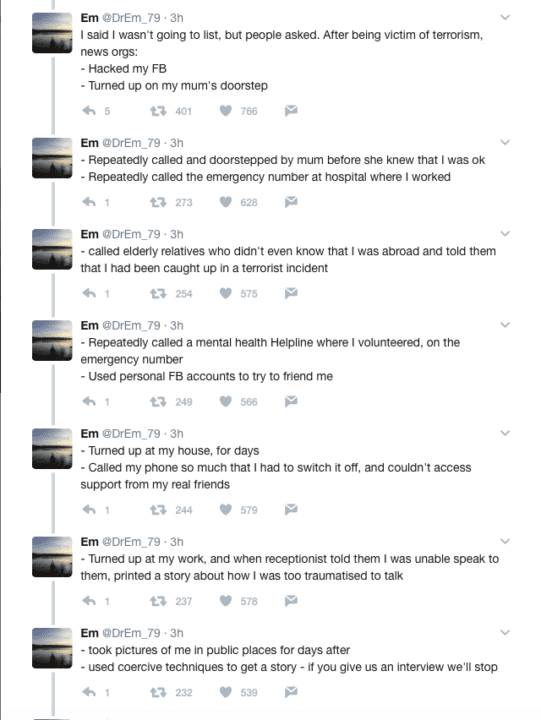Open the @DrEm_79 handle on the first tweet
This screenshot has width=541, height=720.
point(131,18)
